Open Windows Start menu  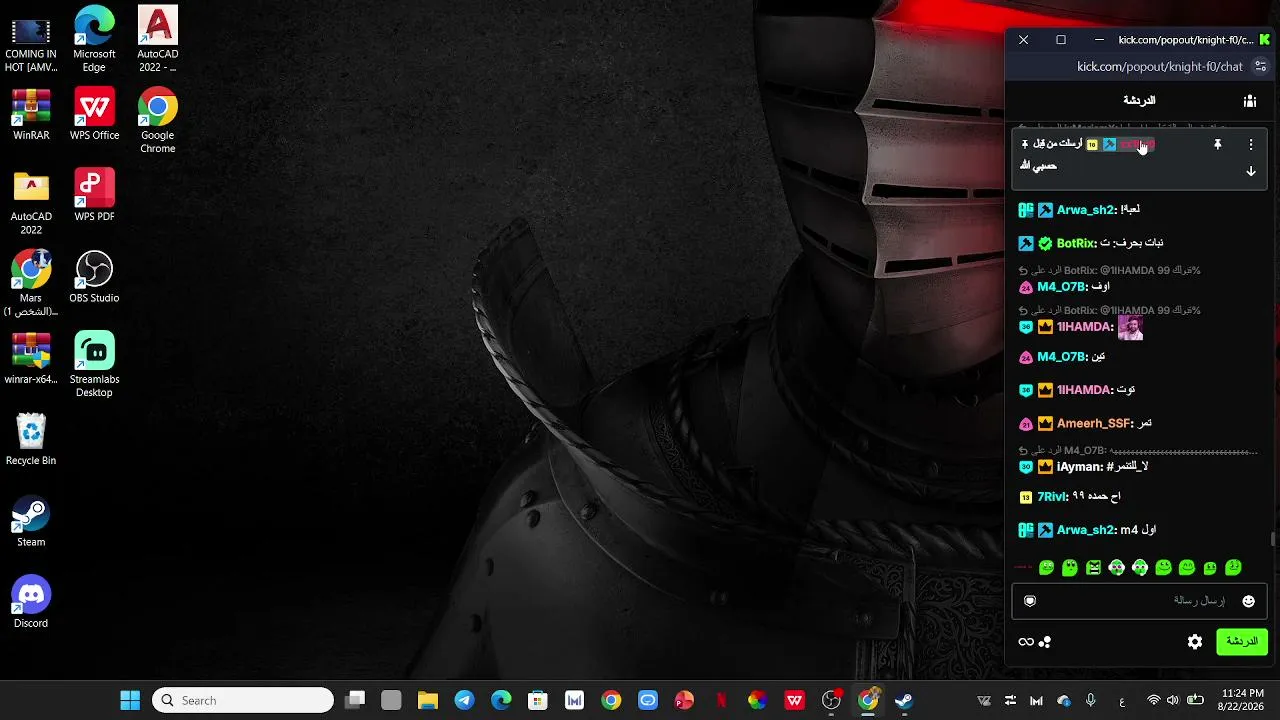(130, 700)
